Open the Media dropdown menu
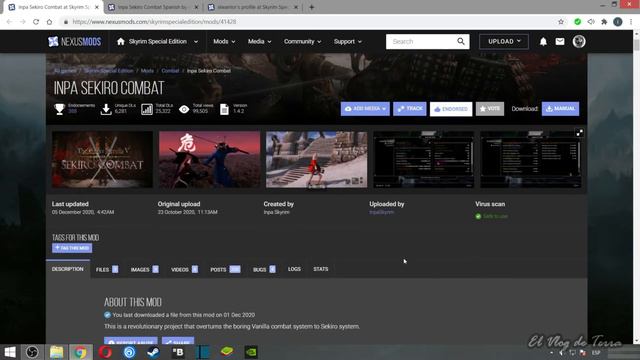The image size is (640, 360). coord(260,42)
